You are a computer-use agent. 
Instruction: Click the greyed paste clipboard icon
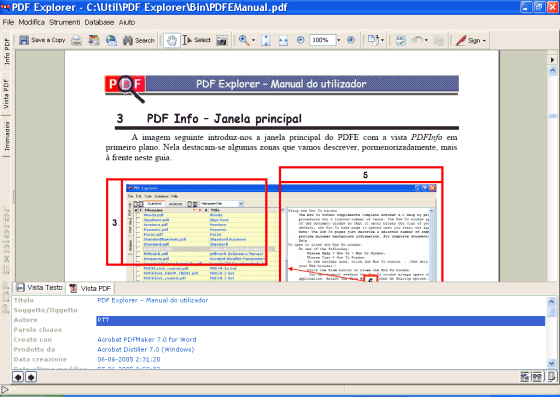coord(439,40)
